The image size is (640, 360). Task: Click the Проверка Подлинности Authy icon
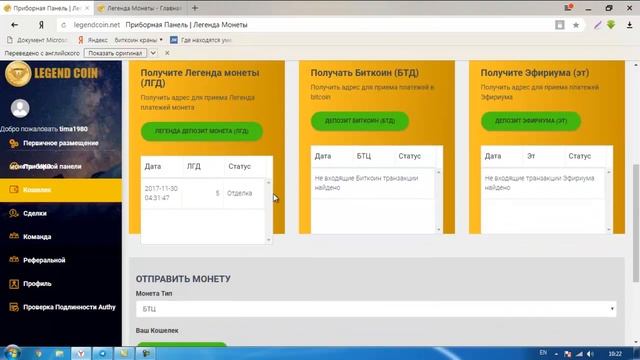(x=14, y=307)
